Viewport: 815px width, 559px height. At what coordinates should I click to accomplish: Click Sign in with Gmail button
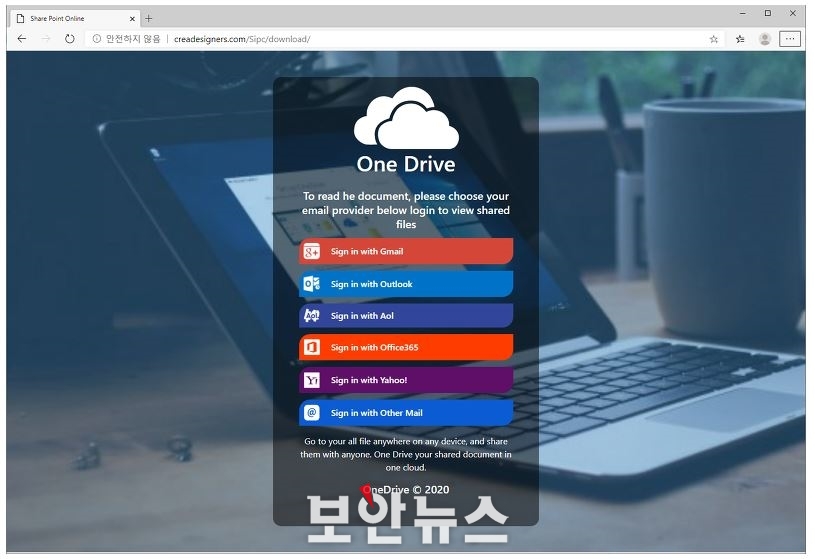point(406,251)
